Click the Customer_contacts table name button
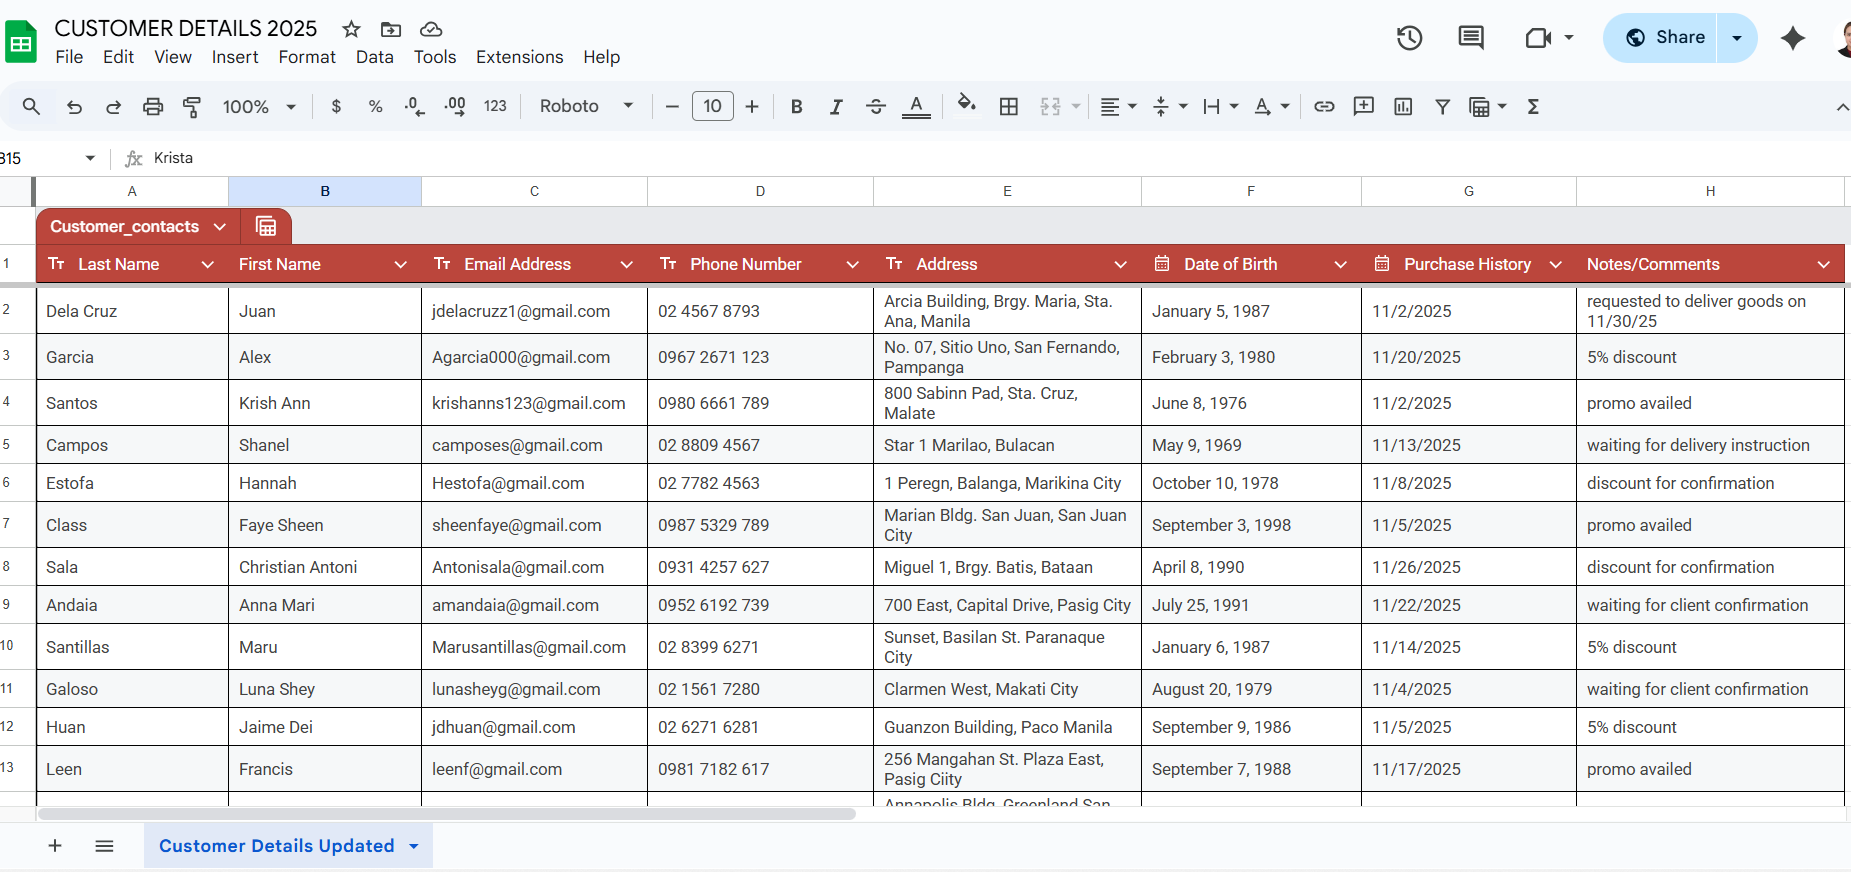The height and width of the screenshot is (872, 1851). pyautogui.click(x=125, y=227)
